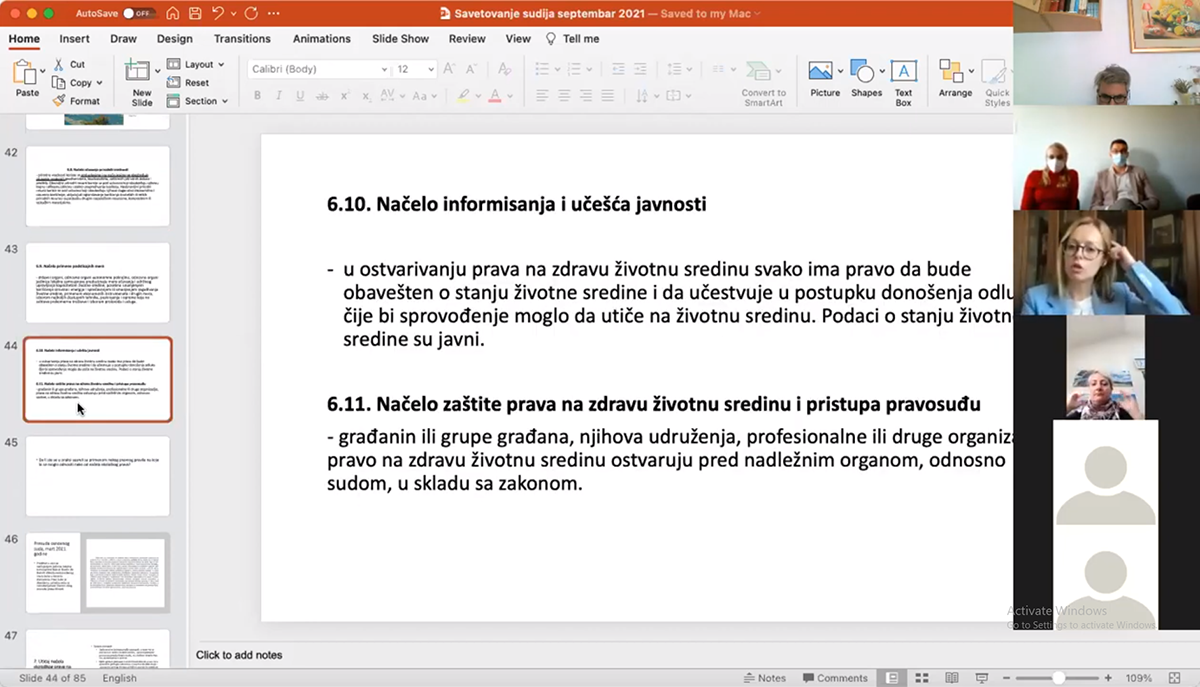Select the Format painter brush
This screenshot has height=687, width=1200.
tap(77, 101)
